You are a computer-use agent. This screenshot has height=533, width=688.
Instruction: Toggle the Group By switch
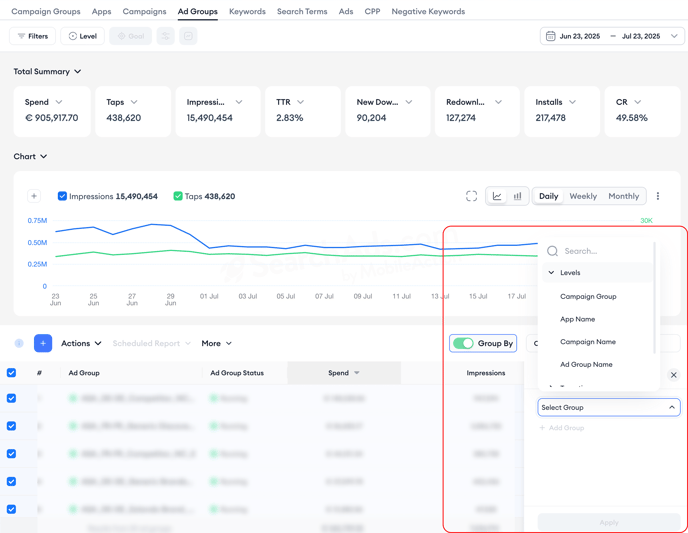(463, 343)
